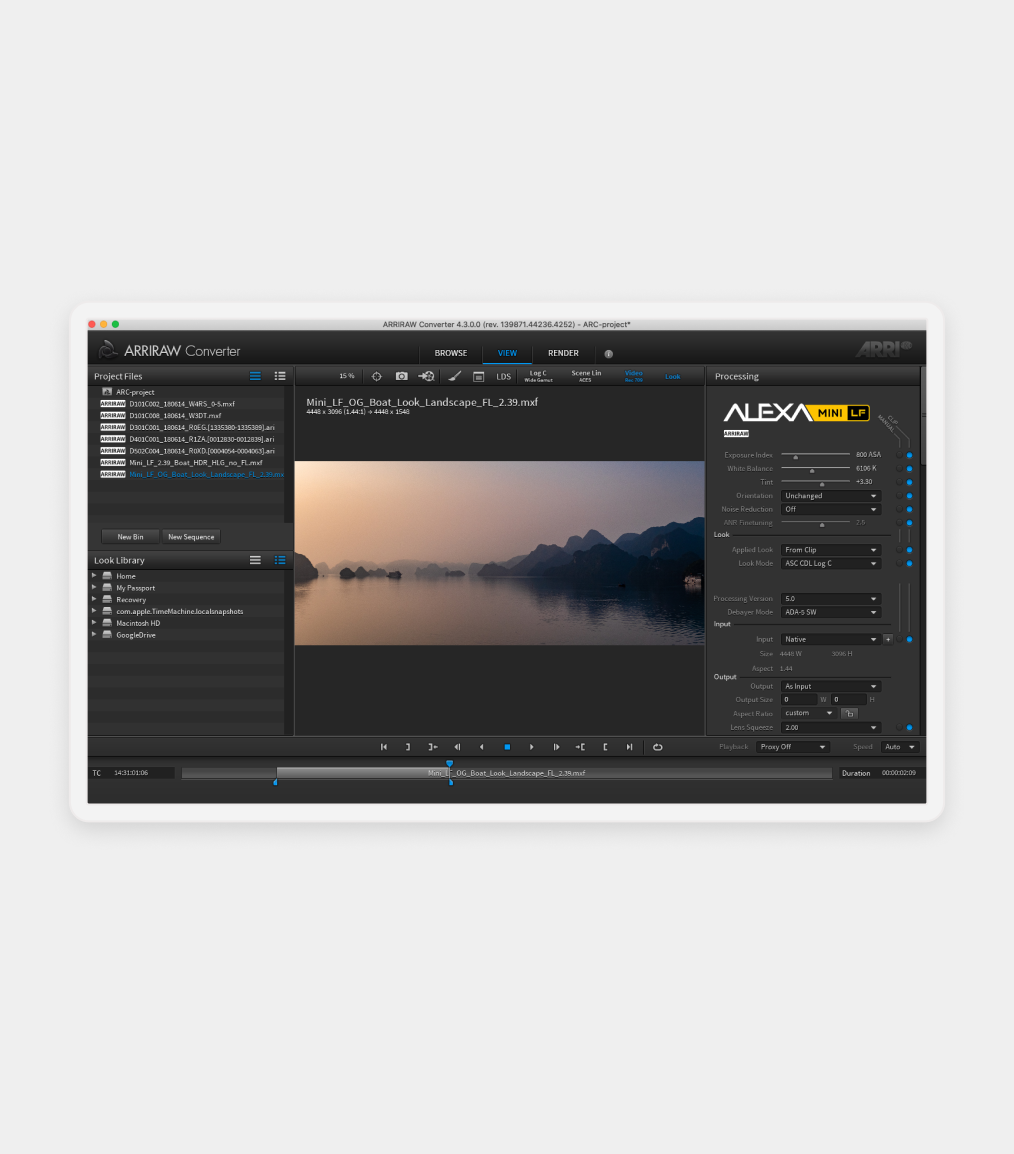Open the Playback Proxy Off dropdown
This screenshot has height=1154, width=1014.
tap(793, 747)
